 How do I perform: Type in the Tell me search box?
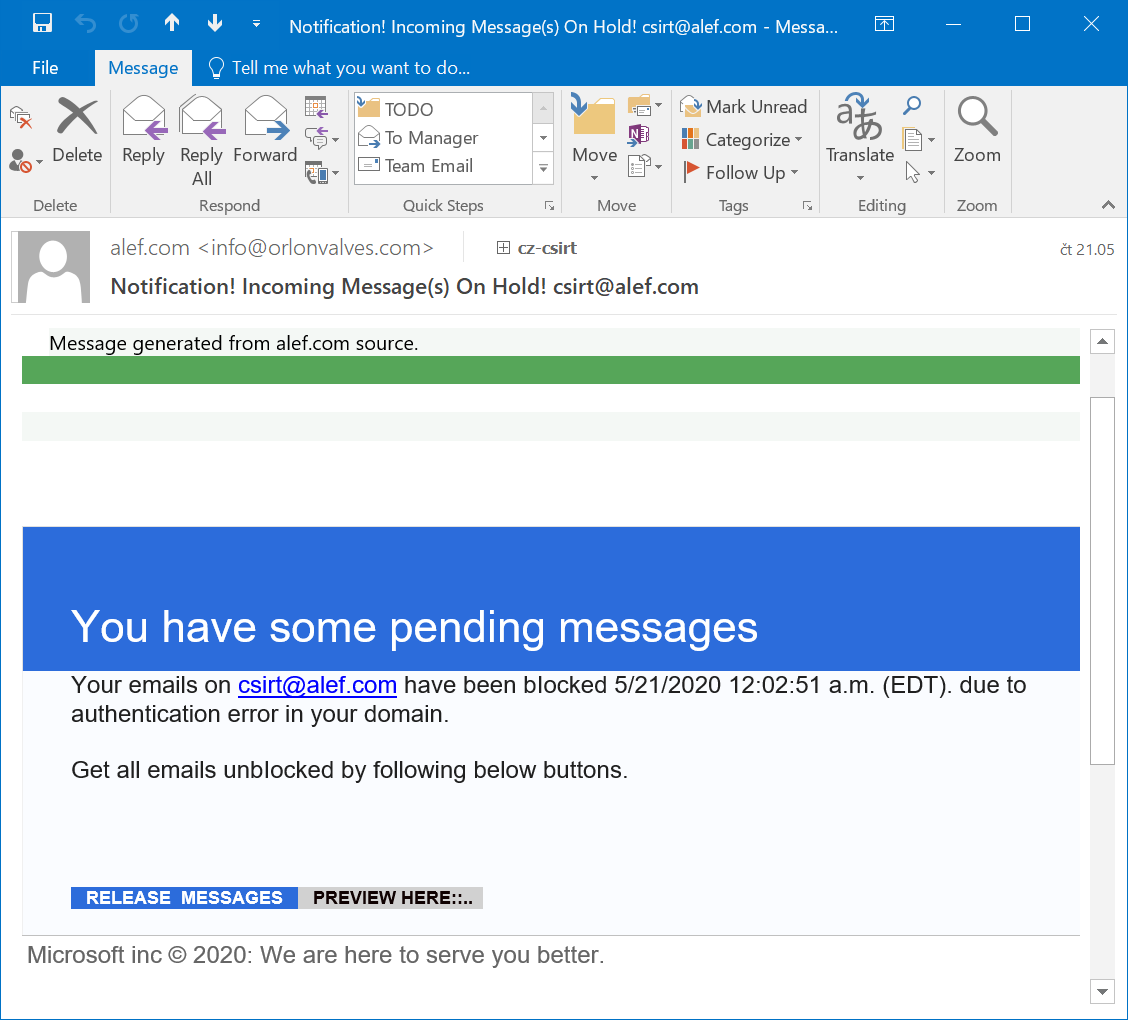coord(350,68)
